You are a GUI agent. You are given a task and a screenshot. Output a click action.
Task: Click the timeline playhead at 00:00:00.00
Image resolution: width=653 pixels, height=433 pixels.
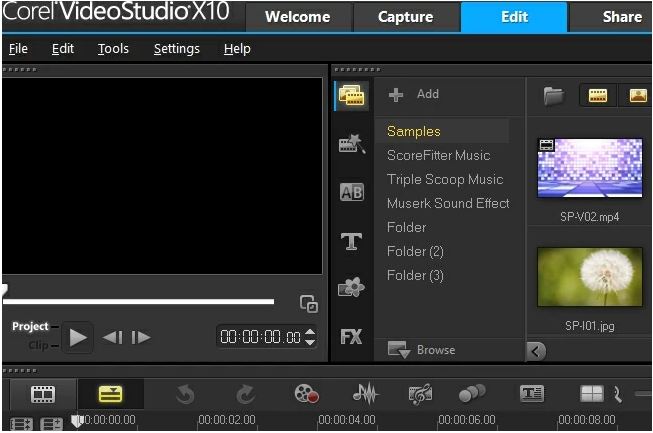tap(77, 421)
